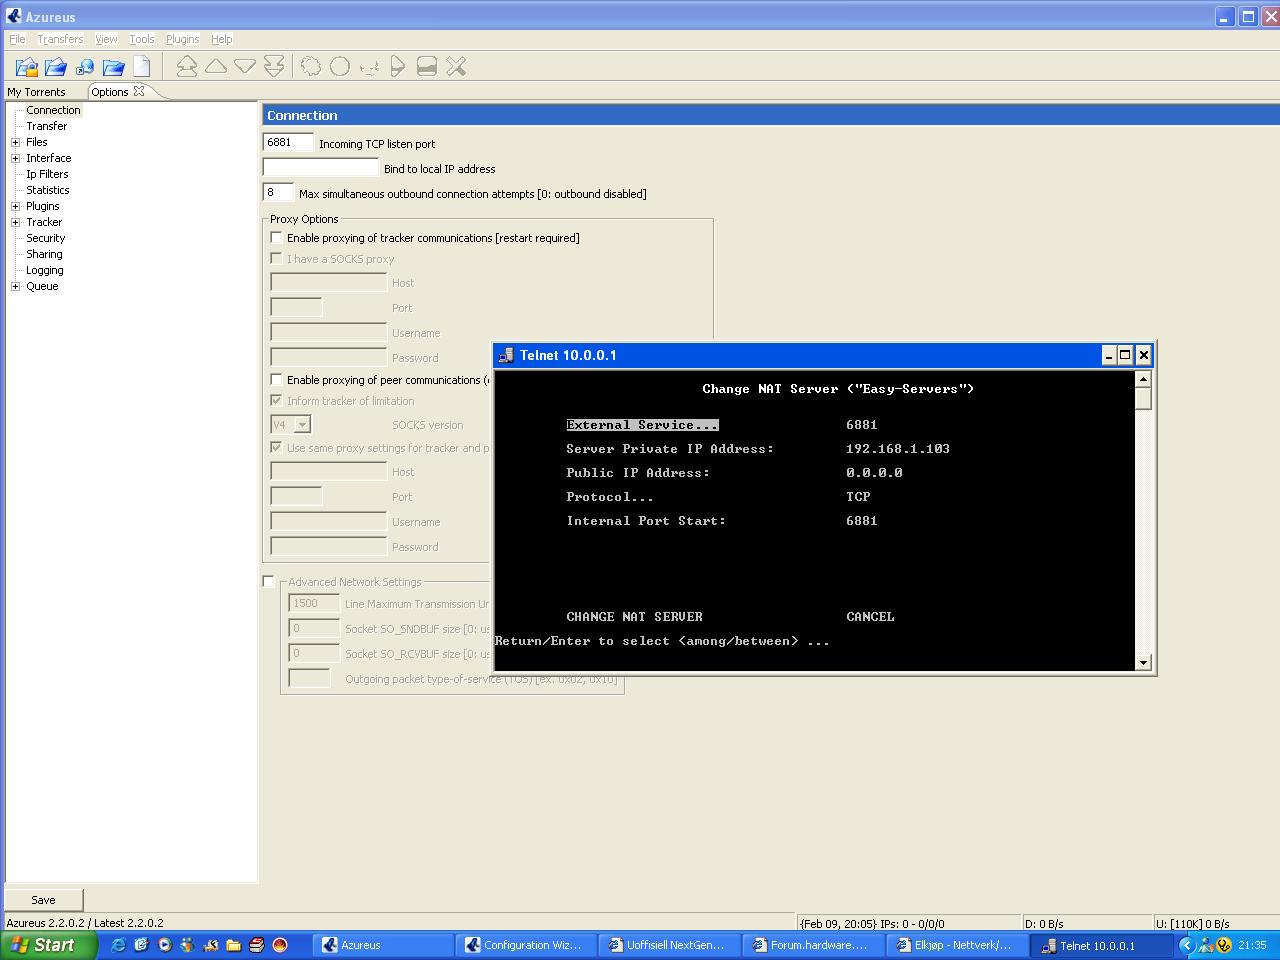Click the Save button

pyautogui.click(x=43, y=900)
